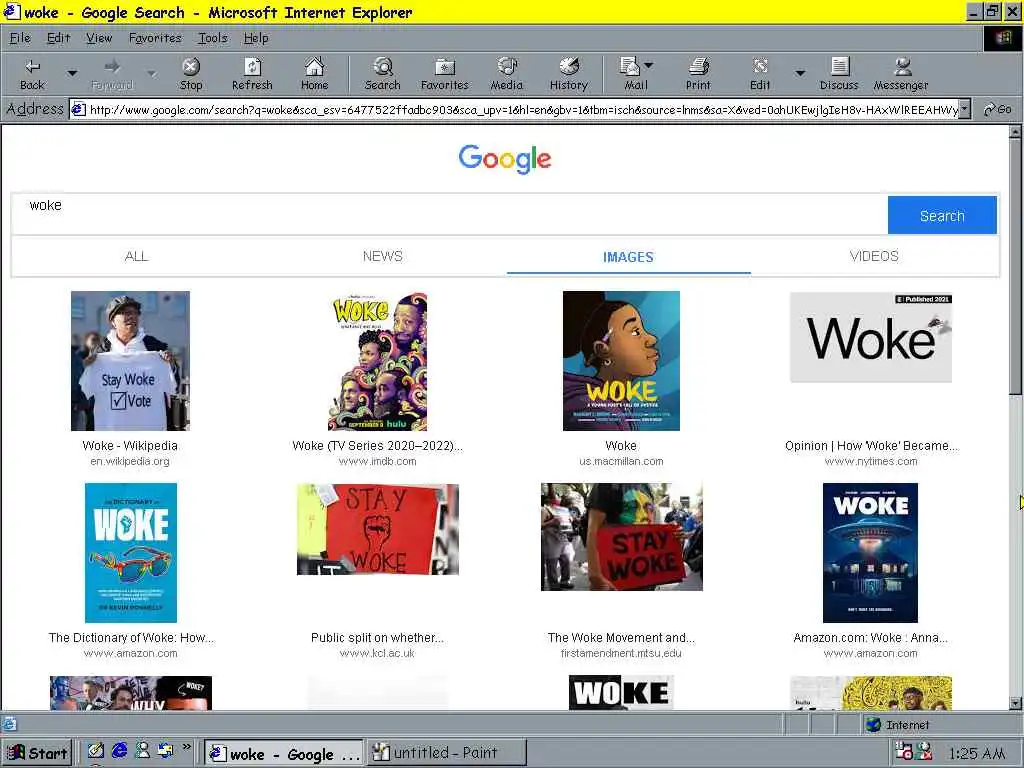Viewport: 1024px width, 768px height.
Task: Open the red Stay Woke fist thumbnail
Action: tap(377, 529)
